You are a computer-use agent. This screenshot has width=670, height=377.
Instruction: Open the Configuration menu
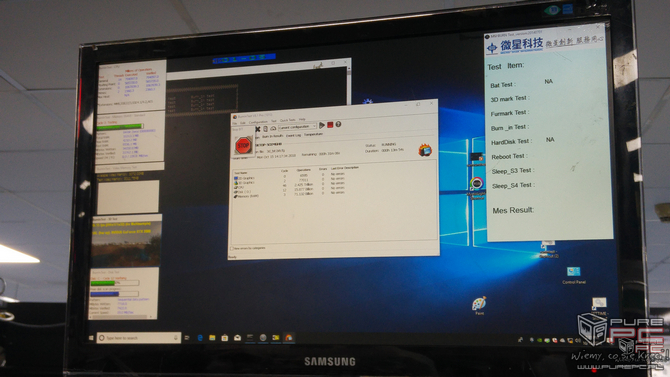pos(258,122)
